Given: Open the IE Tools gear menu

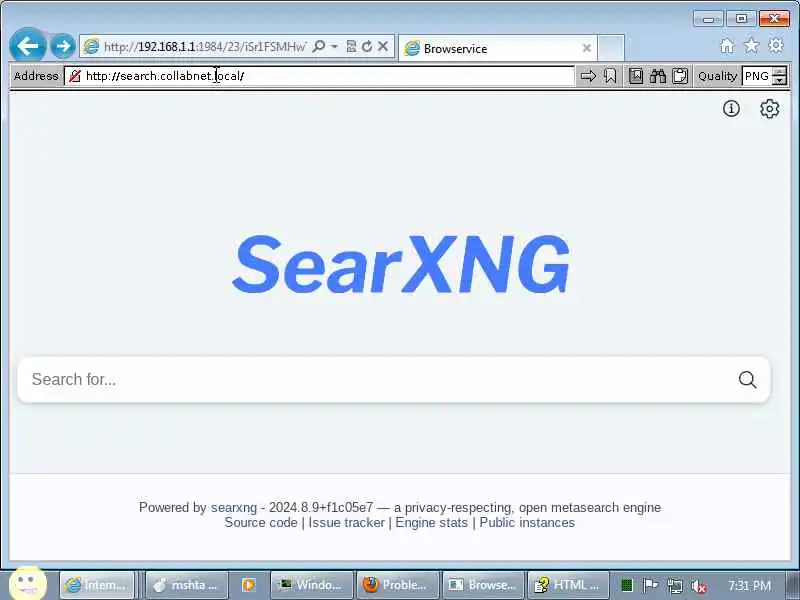Looking at the screenshot, I should tap(776, 46).
